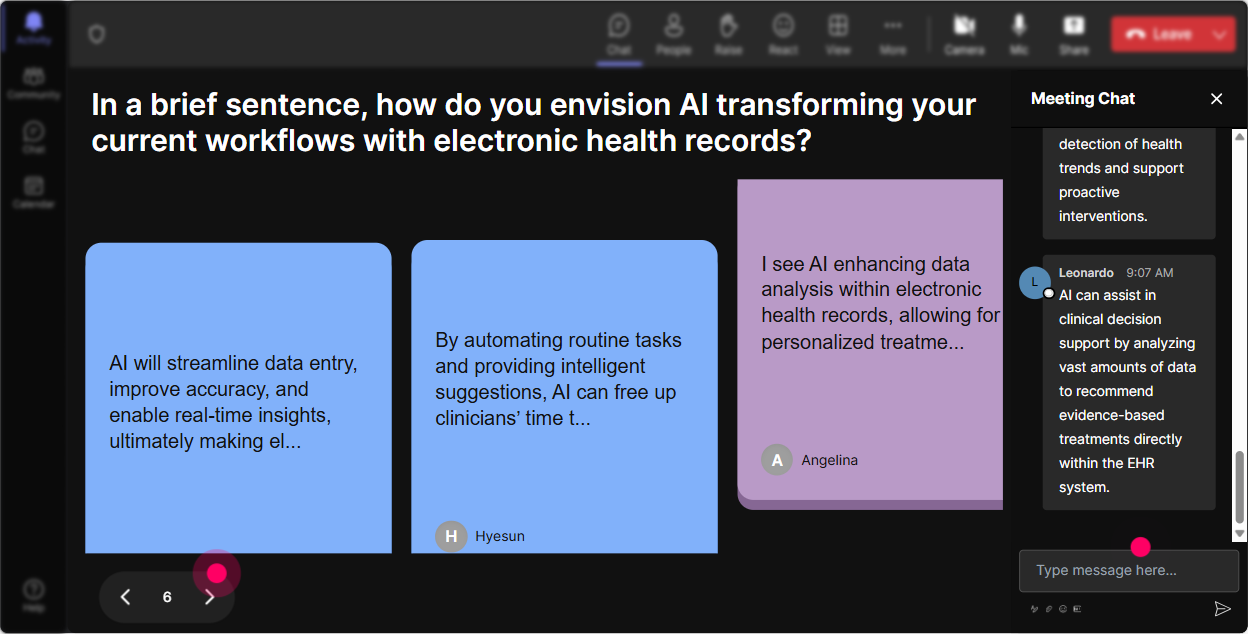Click into the Type message here field

point(1129,570)
